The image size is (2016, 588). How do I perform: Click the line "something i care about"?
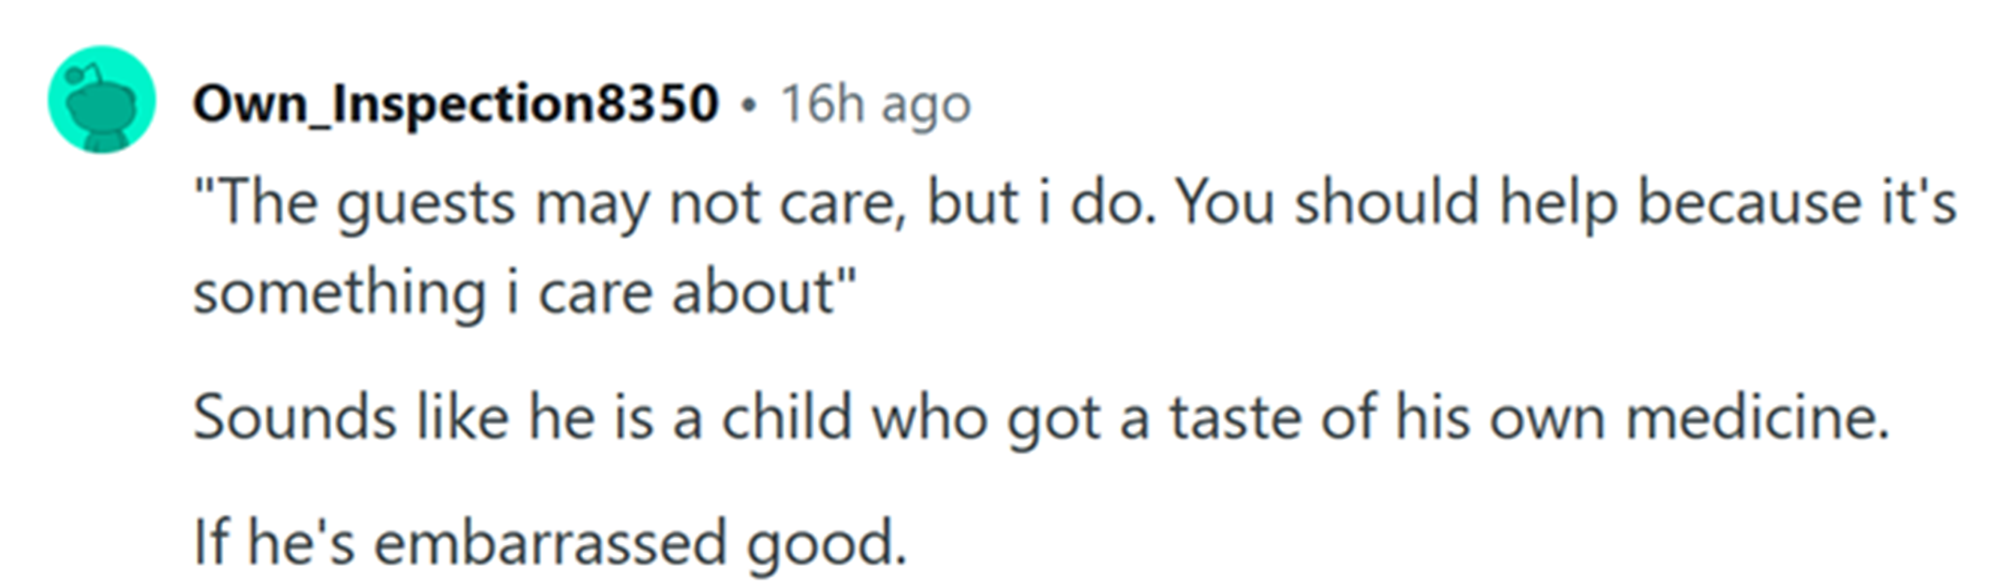tap(525, 293)
